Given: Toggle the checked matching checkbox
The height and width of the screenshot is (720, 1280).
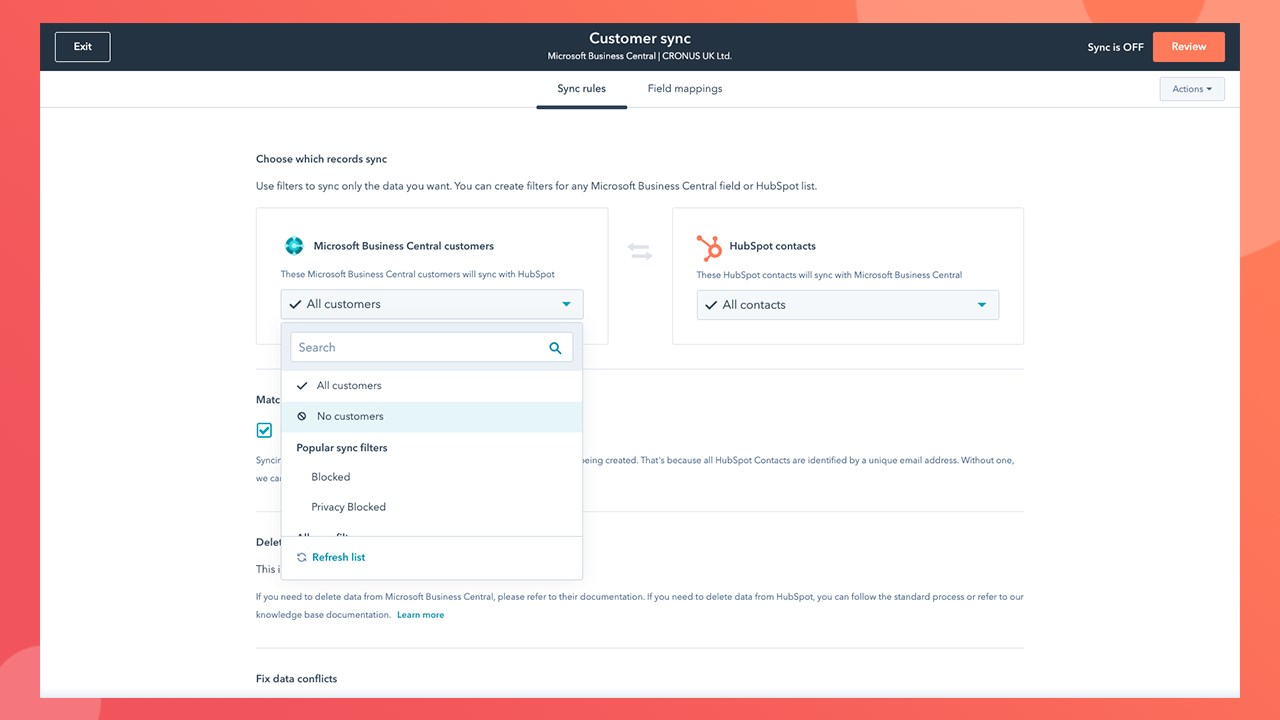Looking at the screenshot, I should click(264, 430).
